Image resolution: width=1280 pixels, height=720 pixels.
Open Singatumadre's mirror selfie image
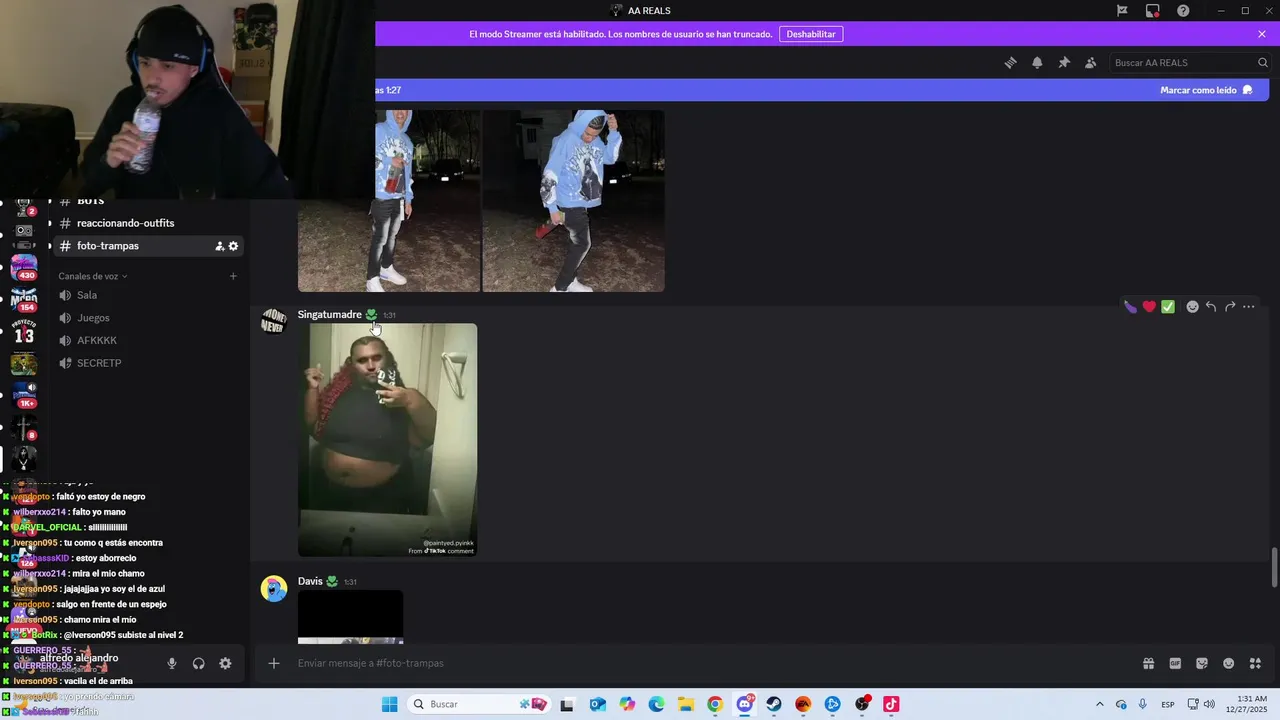pos(387,440)
